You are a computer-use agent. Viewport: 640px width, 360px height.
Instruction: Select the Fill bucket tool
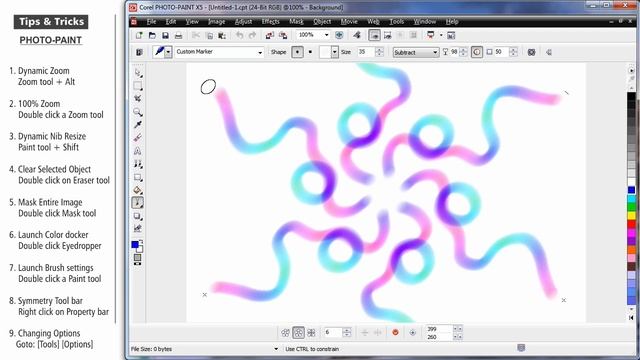[x=138, y=190]
